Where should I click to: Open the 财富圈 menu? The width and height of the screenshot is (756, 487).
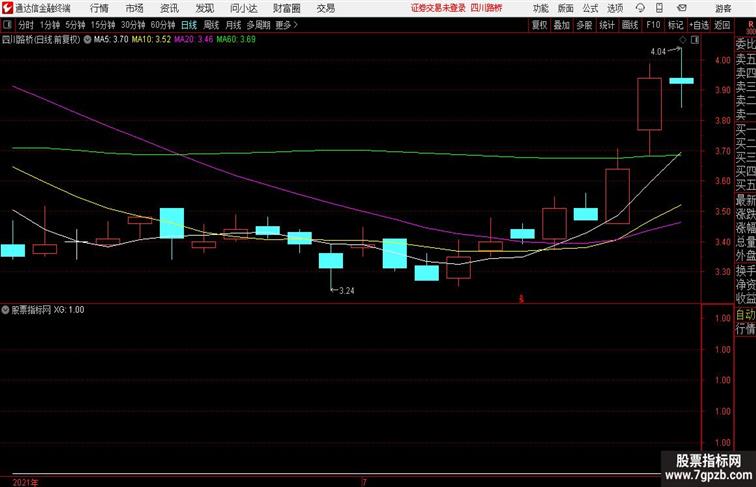pyautogui.click(x=287, y=8)
